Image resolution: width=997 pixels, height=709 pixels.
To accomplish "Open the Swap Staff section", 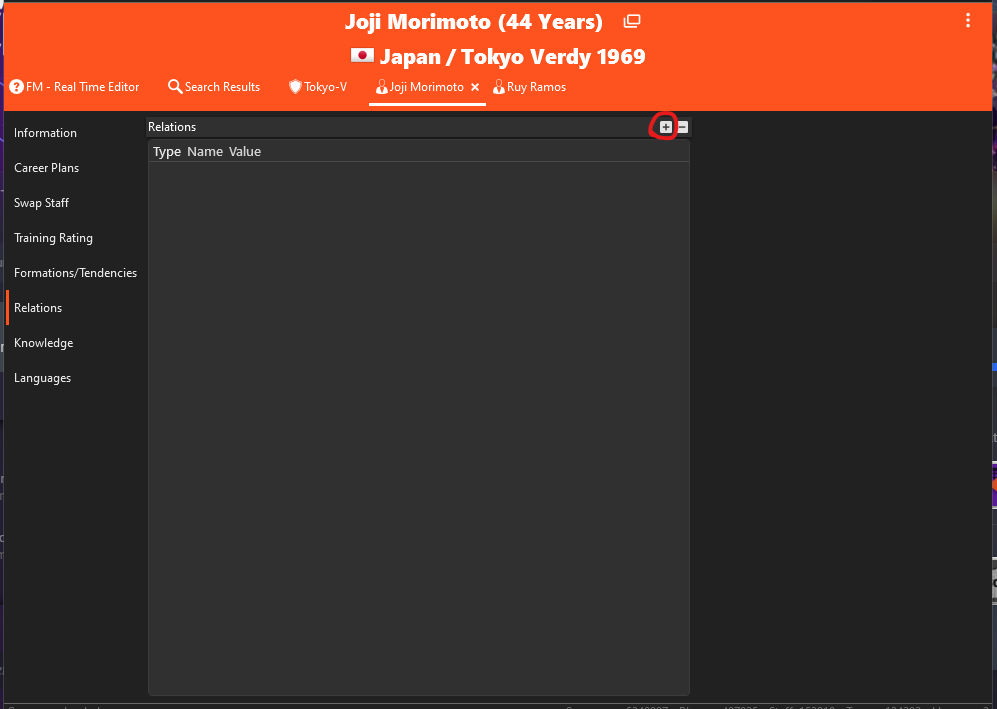I will [x=41, y=203].
